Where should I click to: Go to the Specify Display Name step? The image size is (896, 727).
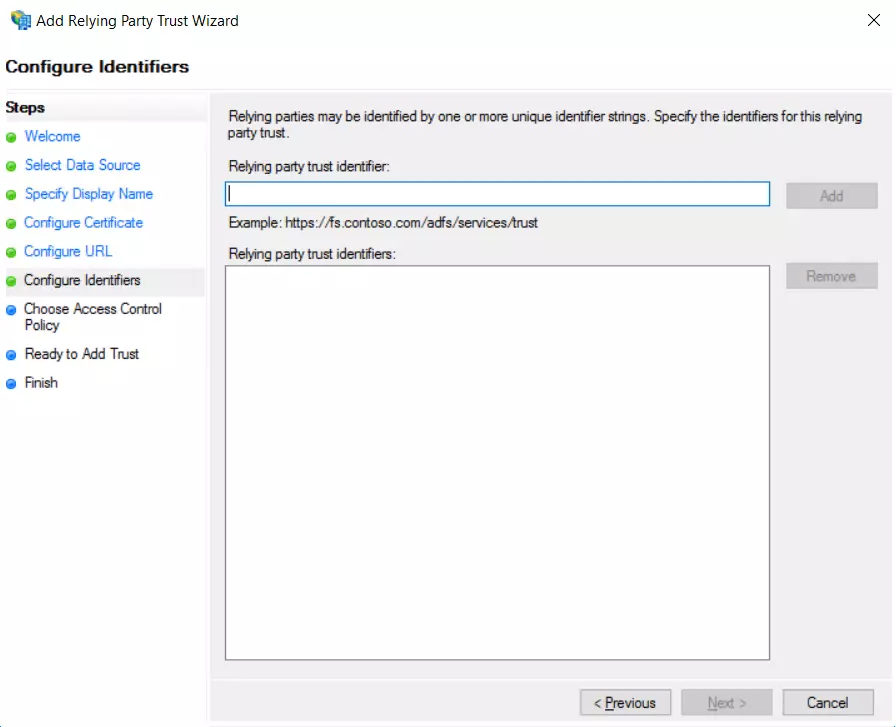coord(88,194)
